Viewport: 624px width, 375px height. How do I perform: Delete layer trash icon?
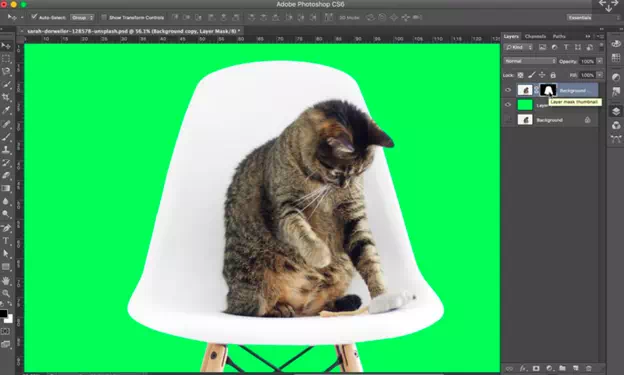point(589,369)
